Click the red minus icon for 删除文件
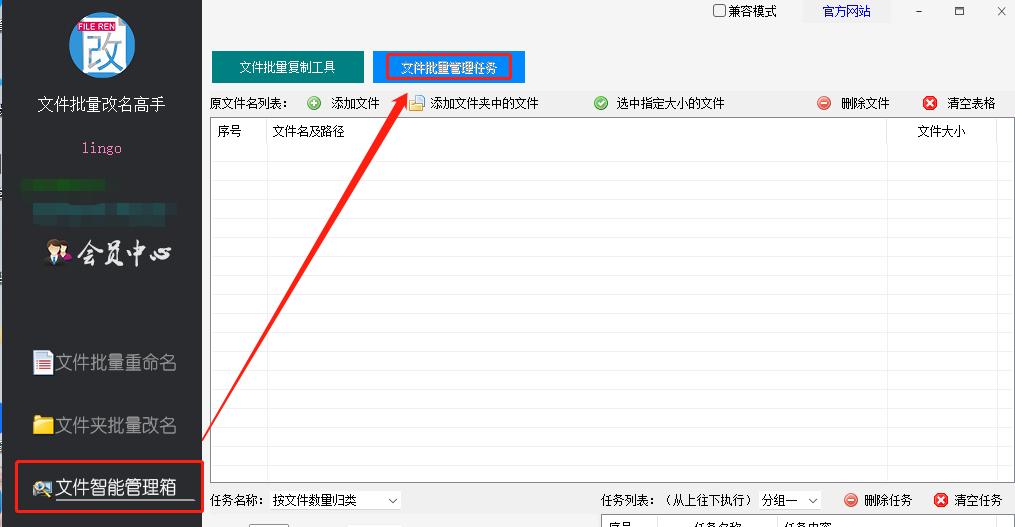Screen dimensions: 1015x527 pos(823,104)
